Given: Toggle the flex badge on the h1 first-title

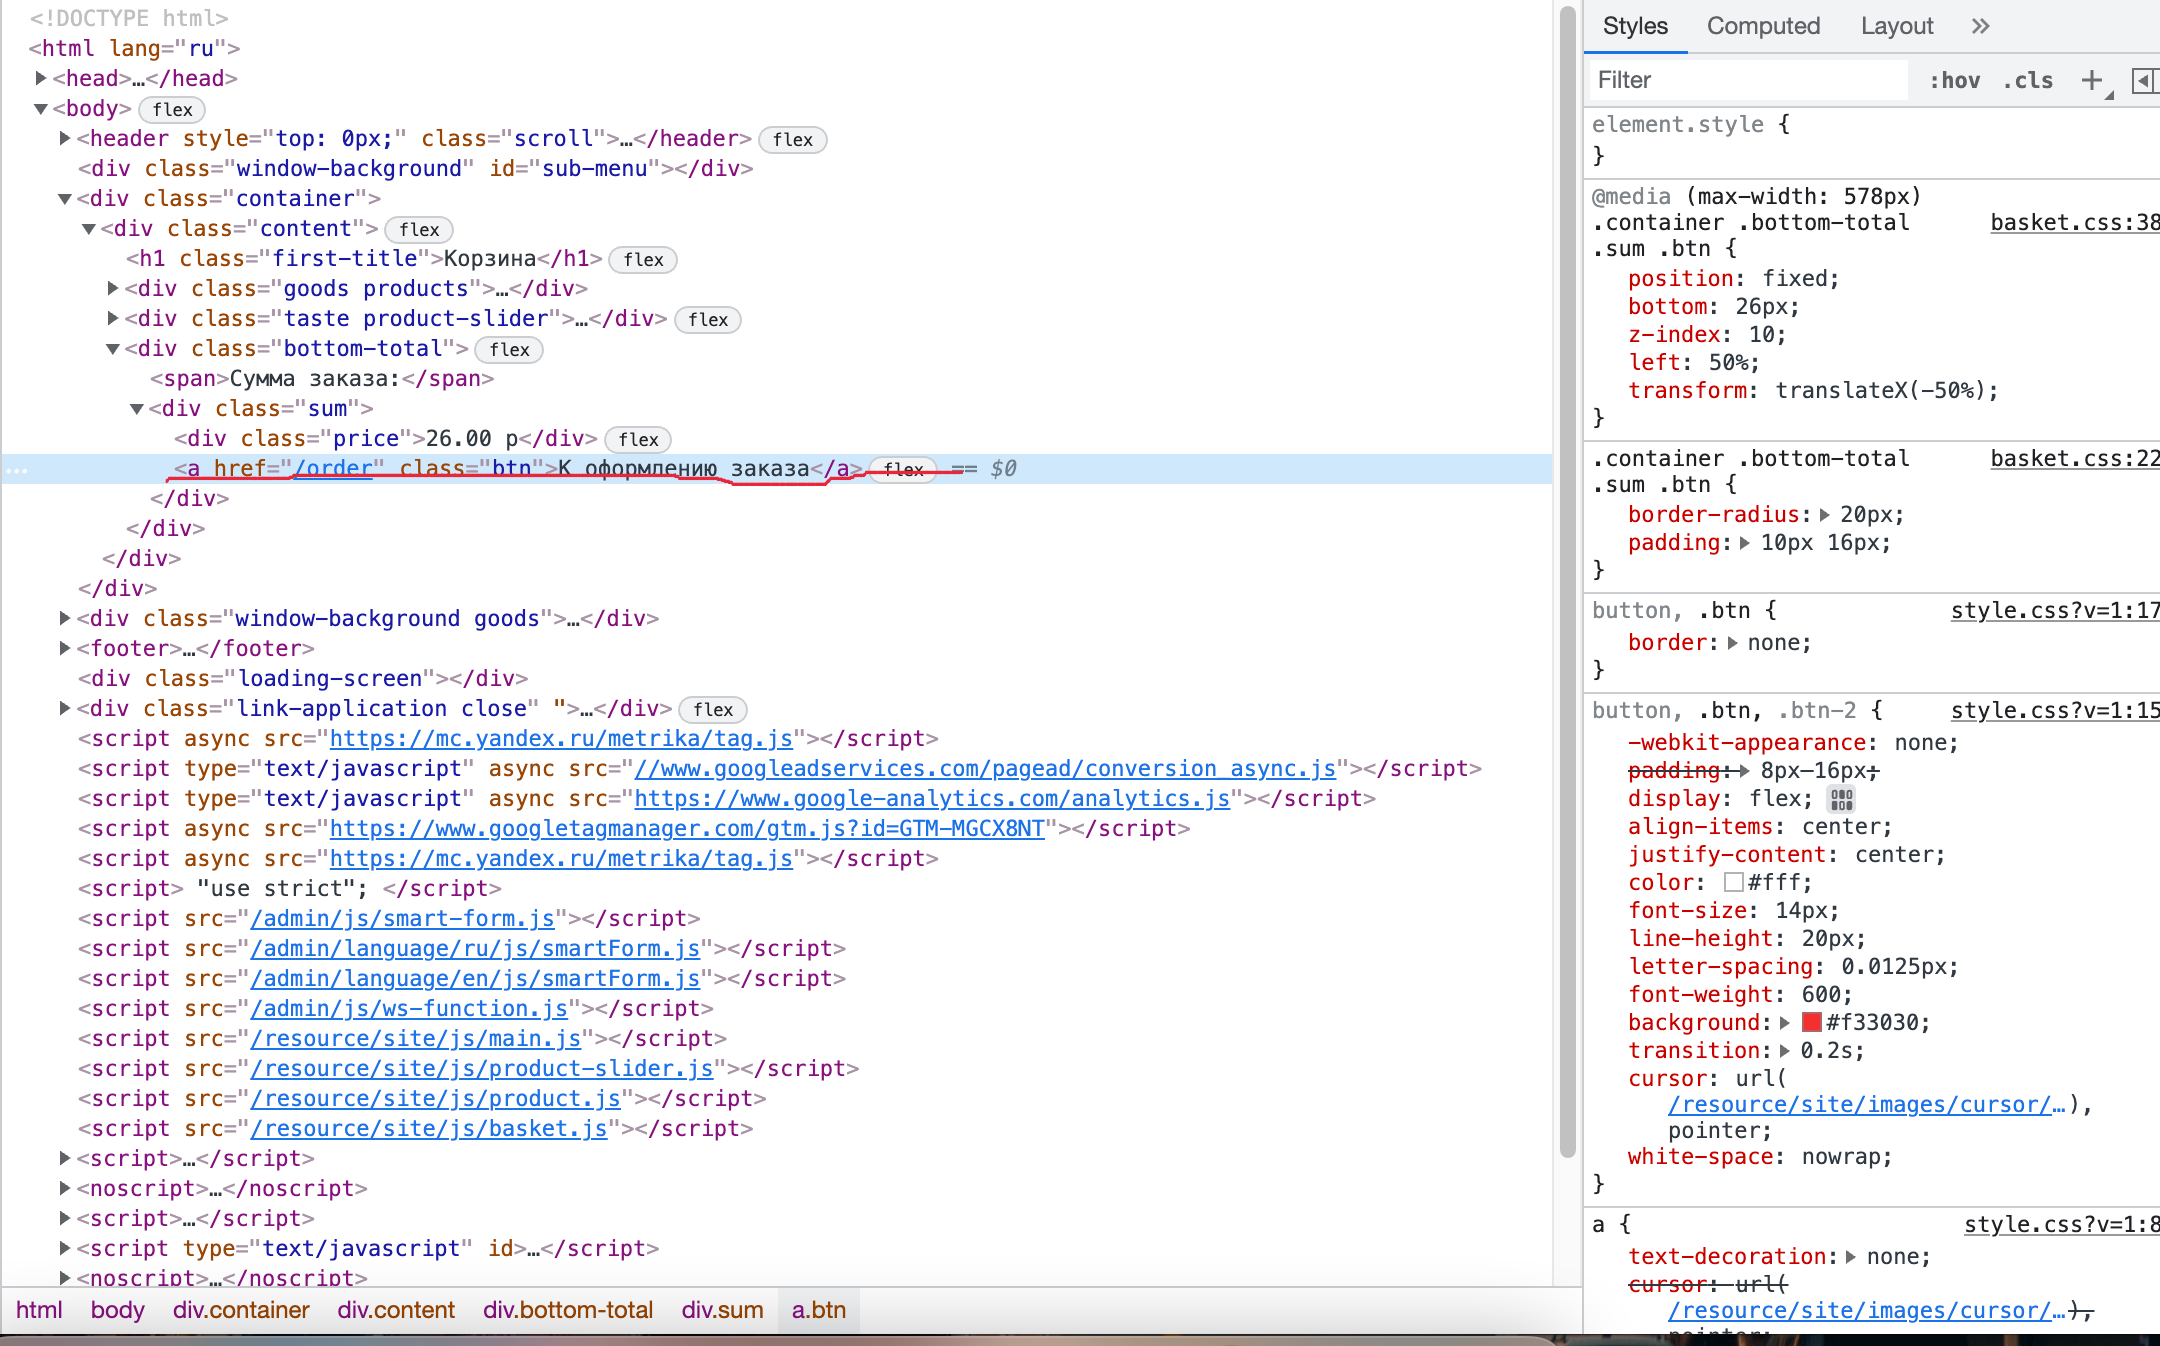Looking at the screenshot, I should coord(643,259).
